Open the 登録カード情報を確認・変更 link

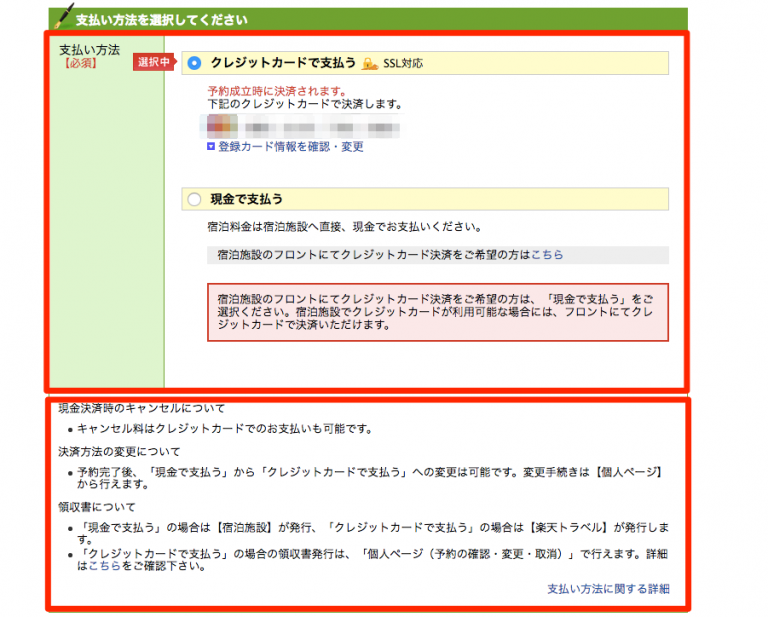pos(290,146)
